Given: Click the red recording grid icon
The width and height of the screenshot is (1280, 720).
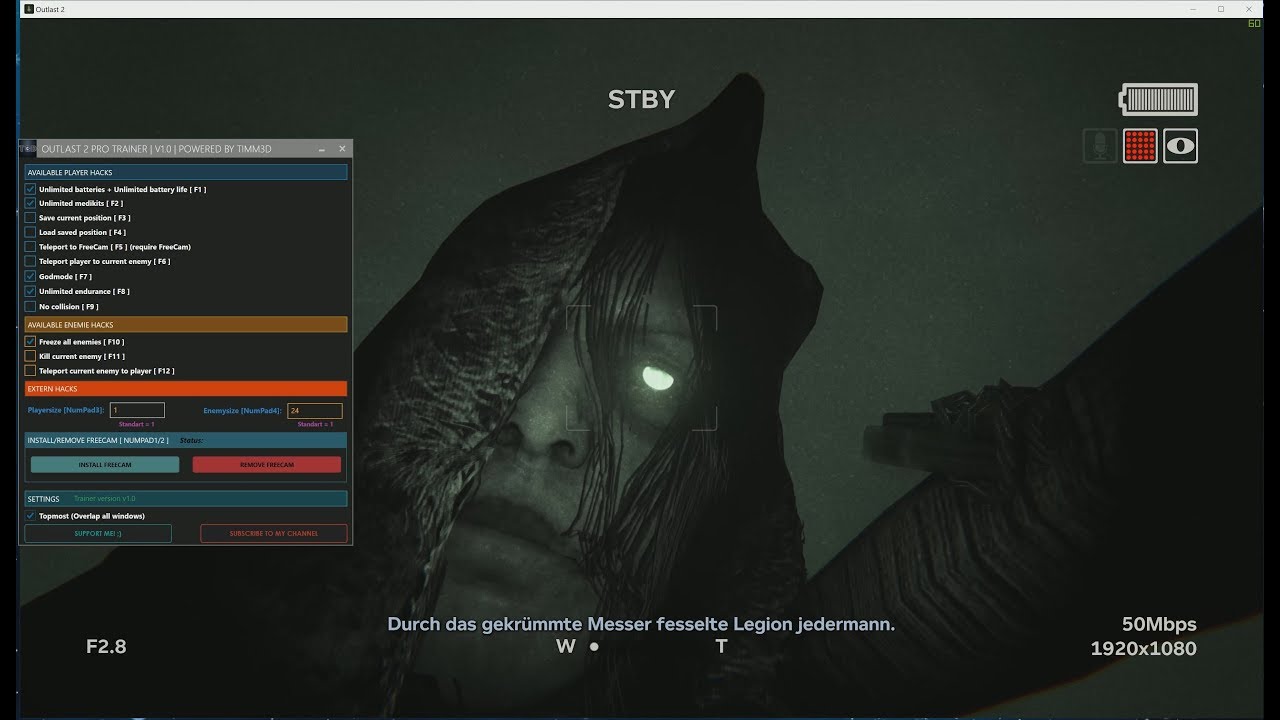Looking at the screenshot, I should coord(1140,146).
